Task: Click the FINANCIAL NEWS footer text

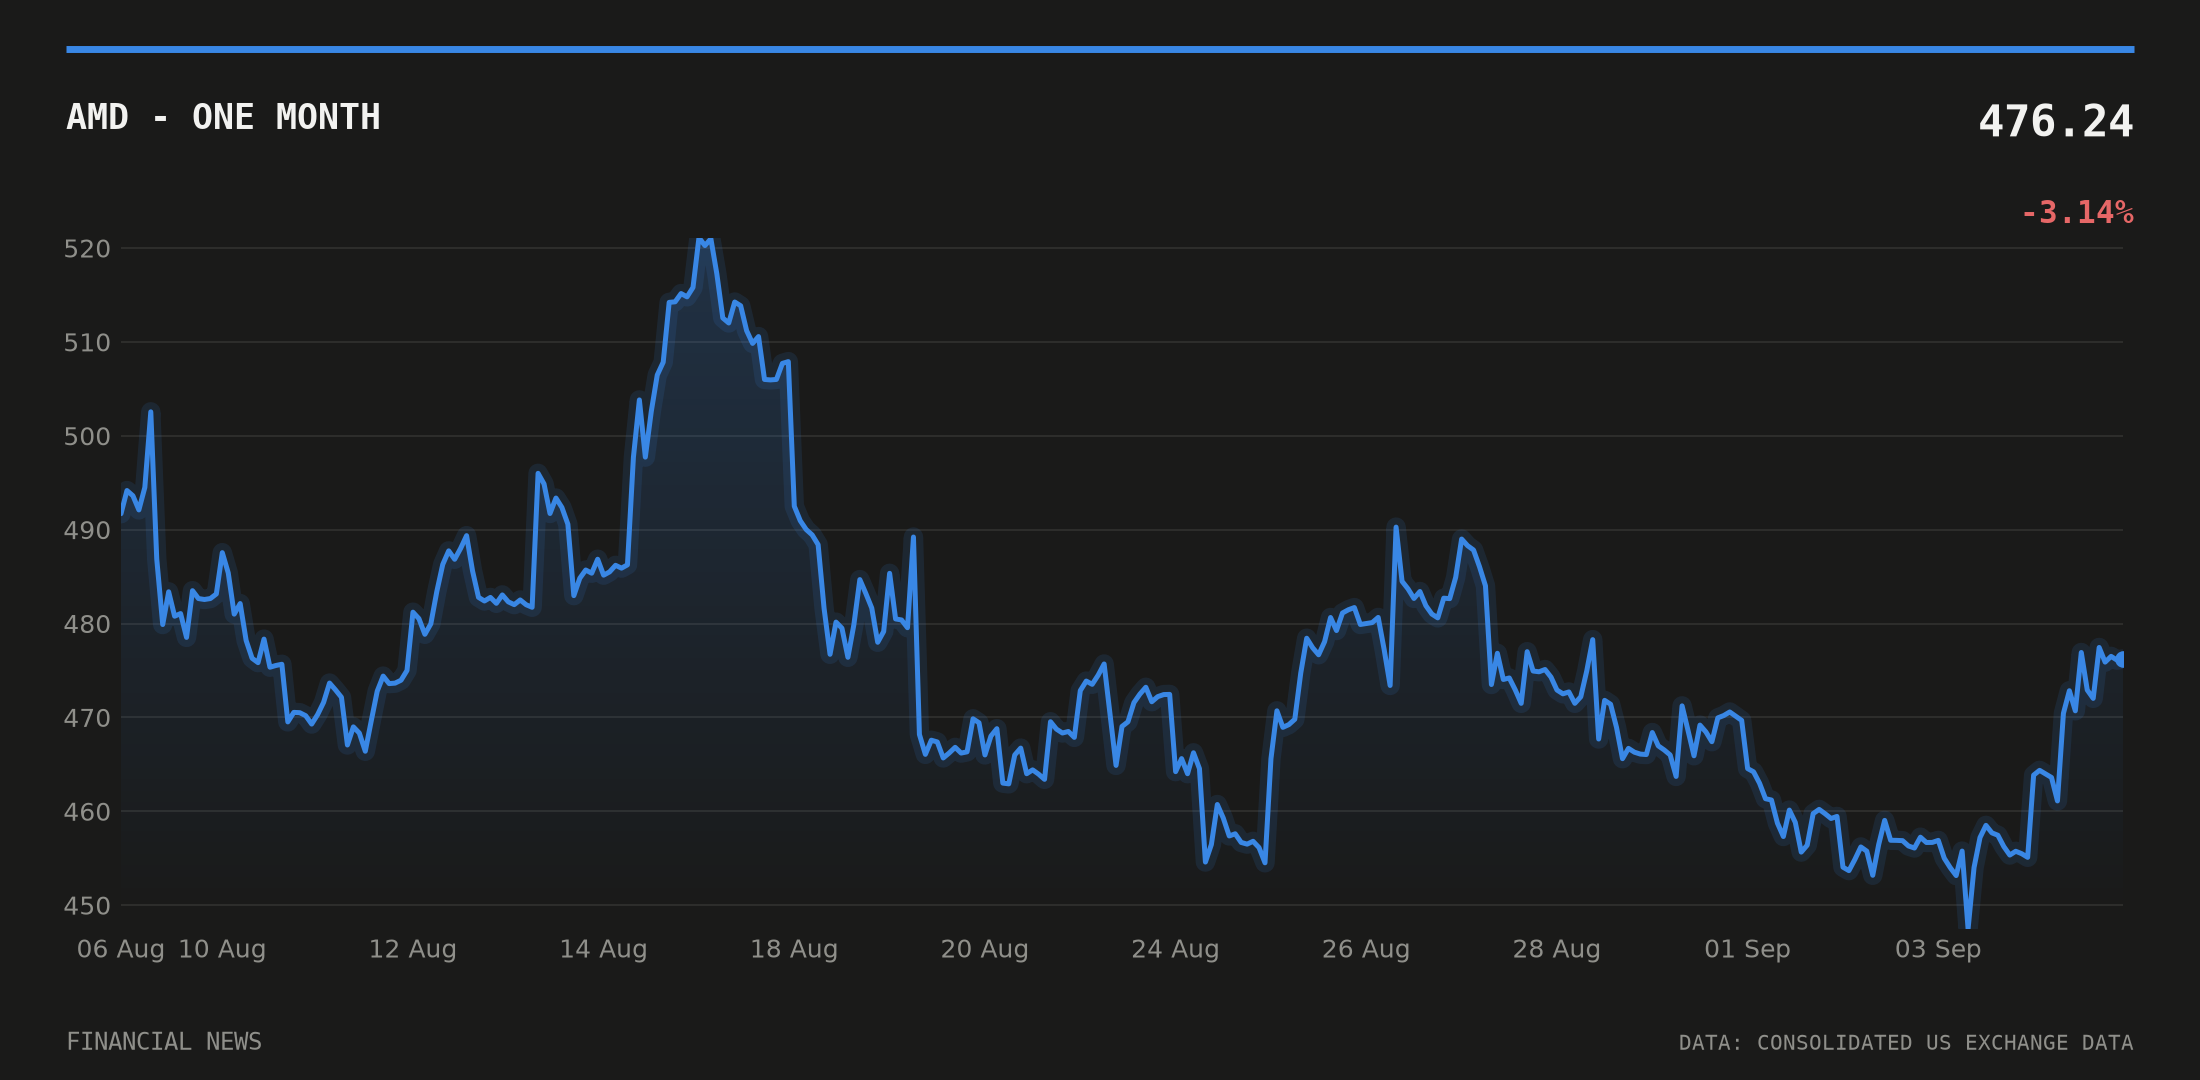Action: coord(164,1042)
